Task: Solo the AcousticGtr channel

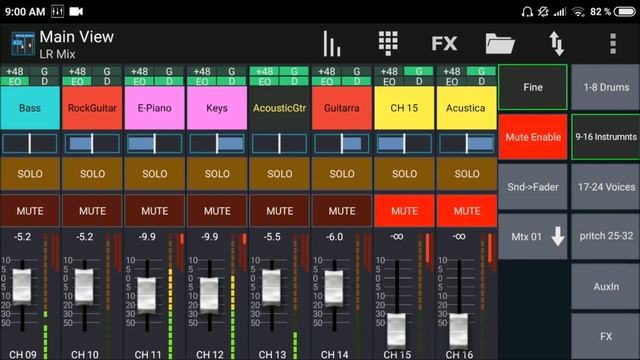Action: tap(280, 173)
